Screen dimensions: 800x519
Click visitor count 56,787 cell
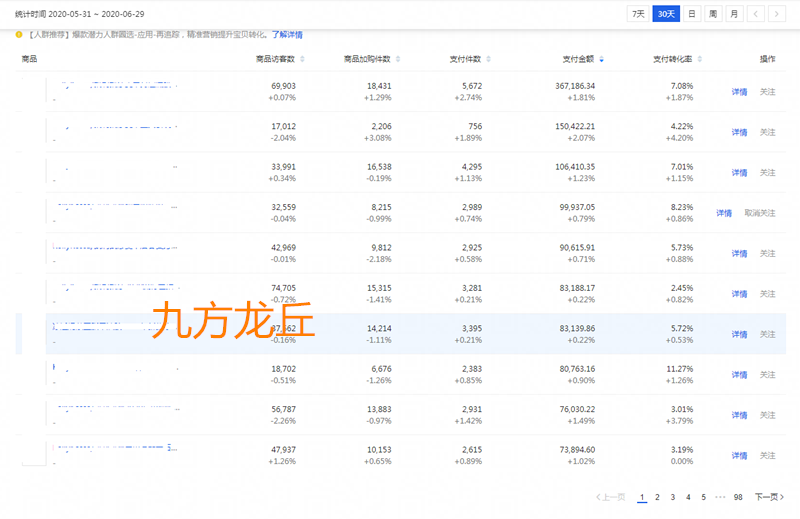pyautogui.click(x=283, y=409)
